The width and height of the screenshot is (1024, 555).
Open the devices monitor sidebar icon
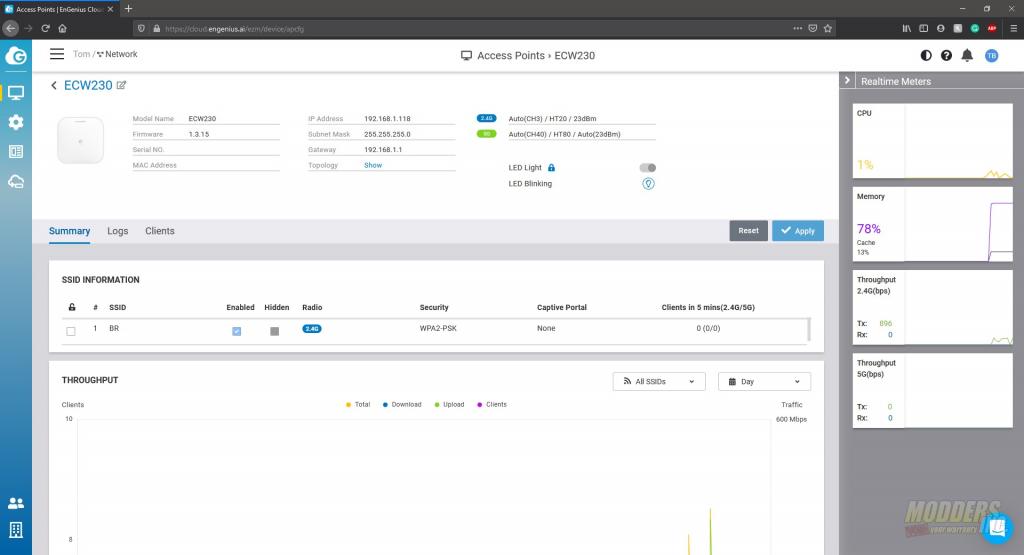pyautogui.click(x=16, y=93)
